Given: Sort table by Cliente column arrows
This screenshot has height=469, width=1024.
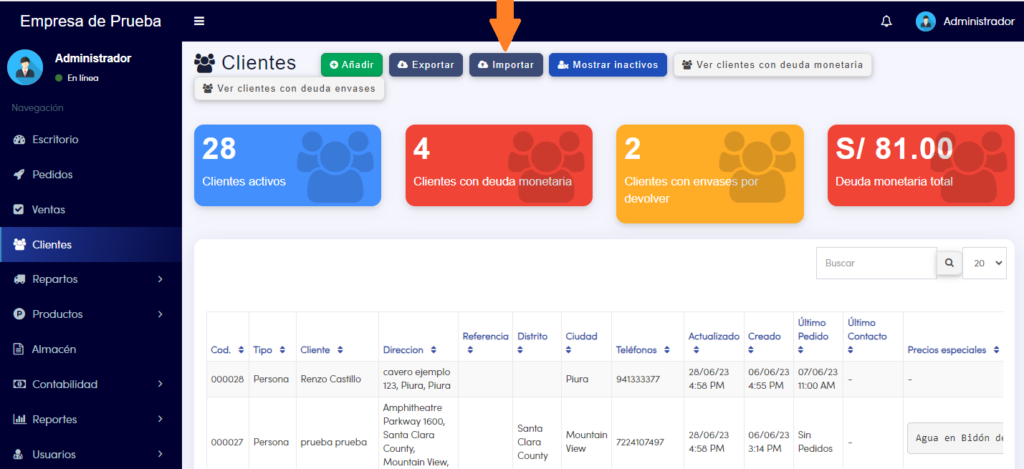Looking at the screenshot, I should (339, 350).
